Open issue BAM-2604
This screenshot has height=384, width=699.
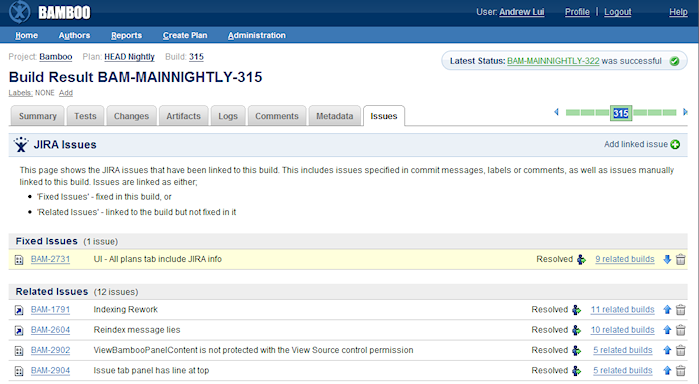50,330
